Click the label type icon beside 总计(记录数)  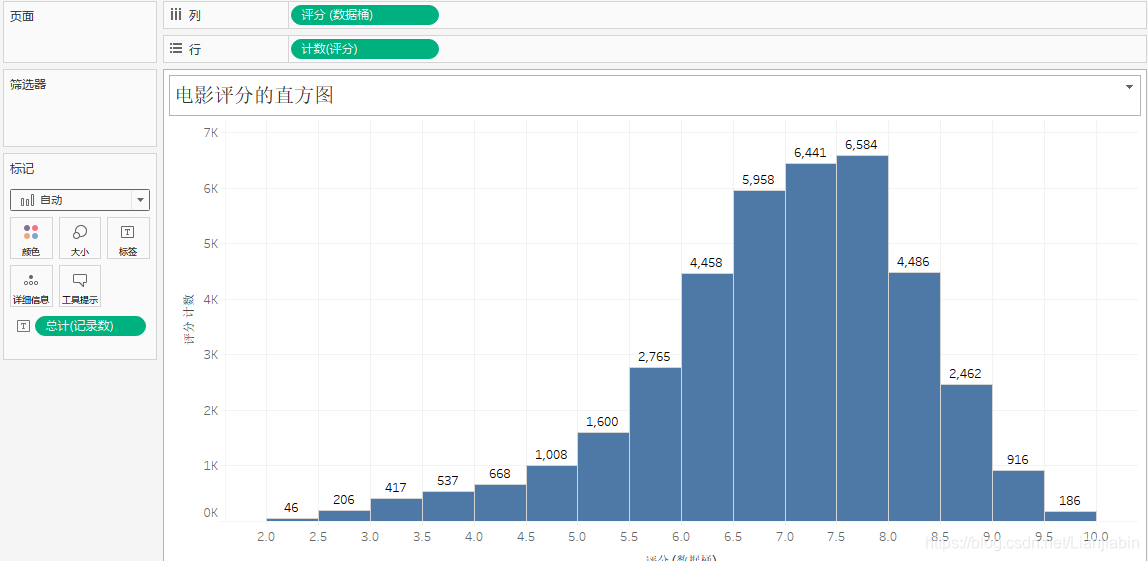click(23, 327)
